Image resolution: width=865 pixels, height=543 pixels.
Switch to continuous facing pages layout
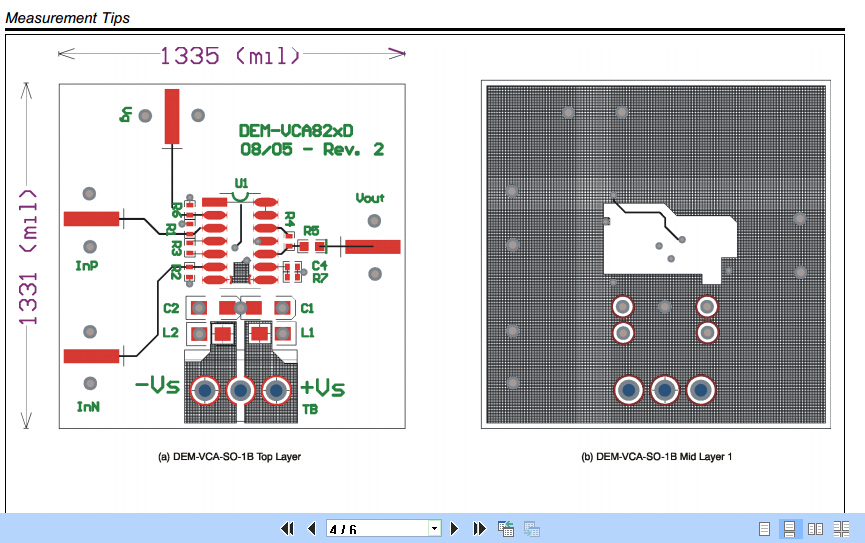click(x=841, y=529)
